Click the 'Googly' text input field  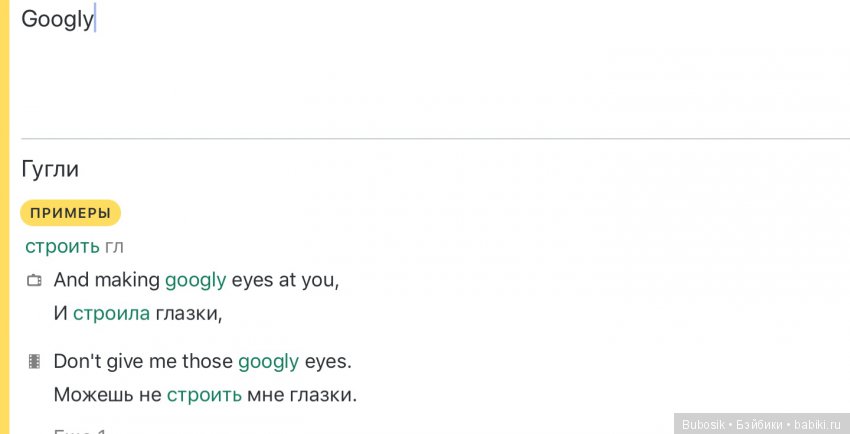[57, 19]
